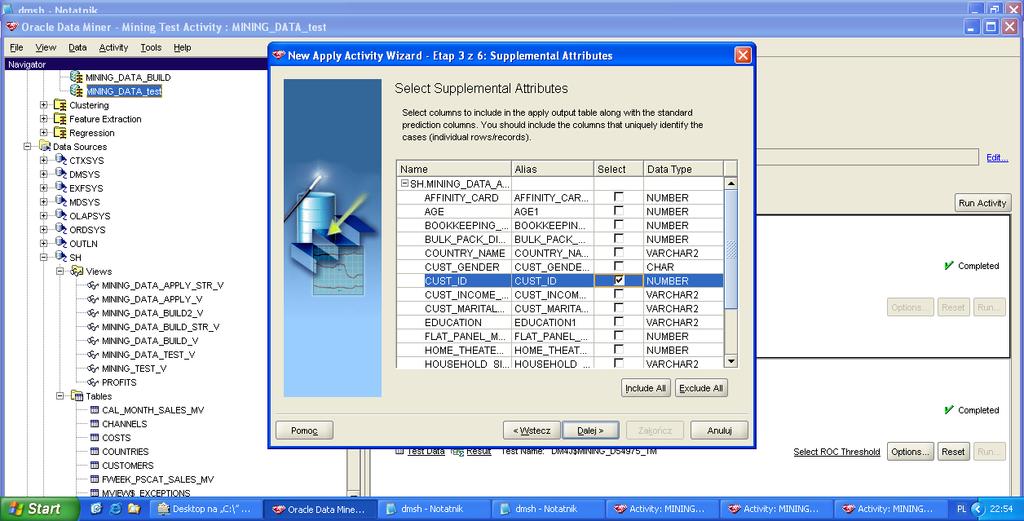Screen dimensions: 1024x521
Task: Click the MINING_DATA_BUILD activity icon
Action: (x=76, y=77)
